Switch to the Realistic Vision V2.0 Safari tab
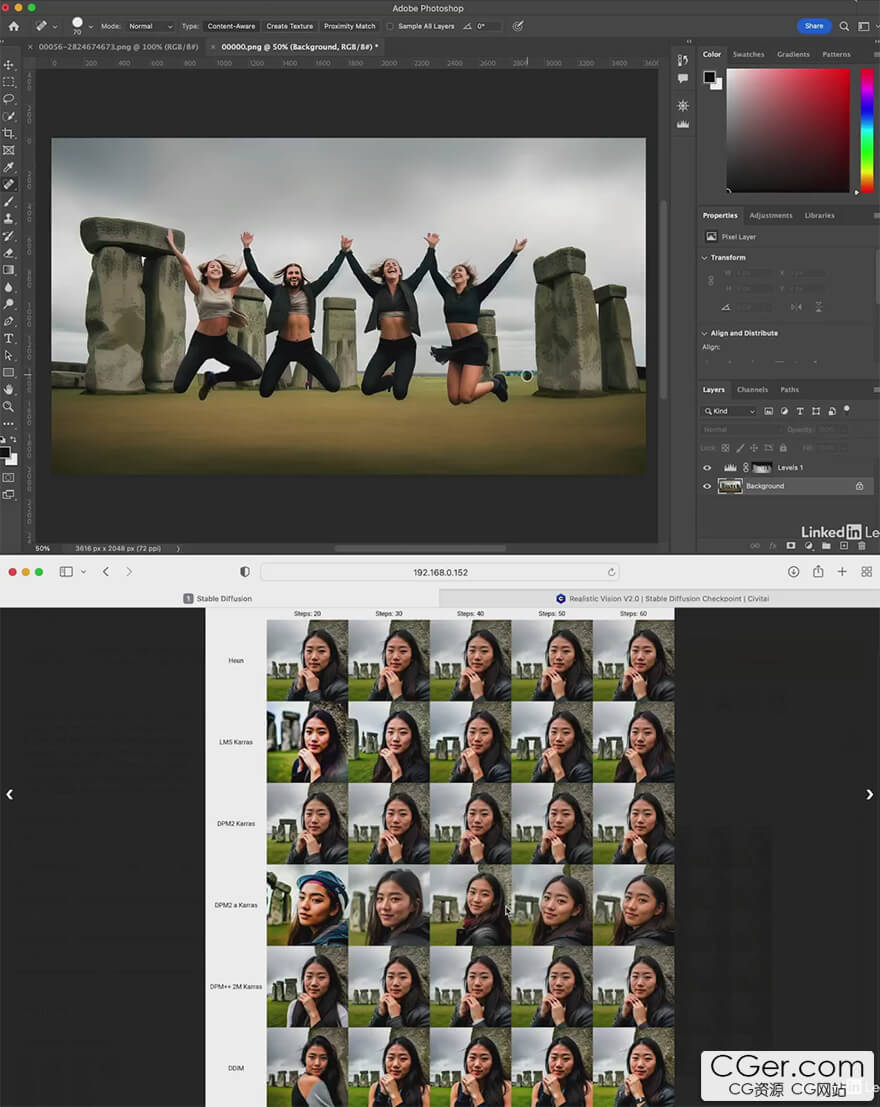880x1107 pixels. pyautogui.click(x=662, y=598)
